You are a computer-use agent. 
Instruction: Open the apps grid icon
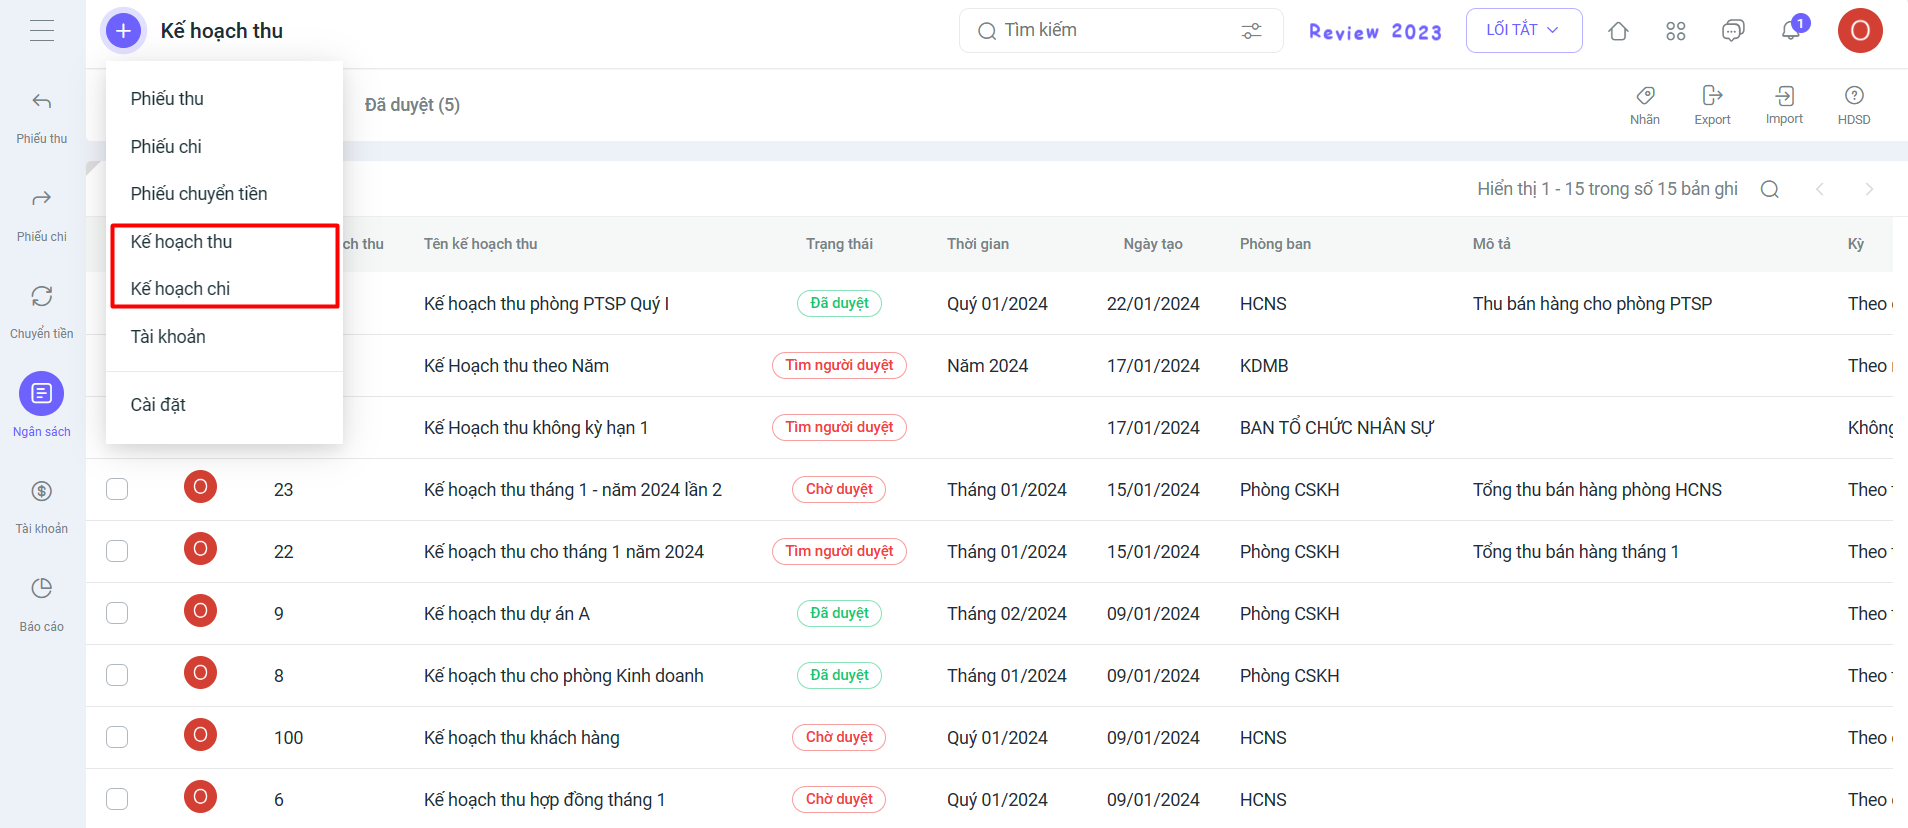click(x=1676, y=31)
